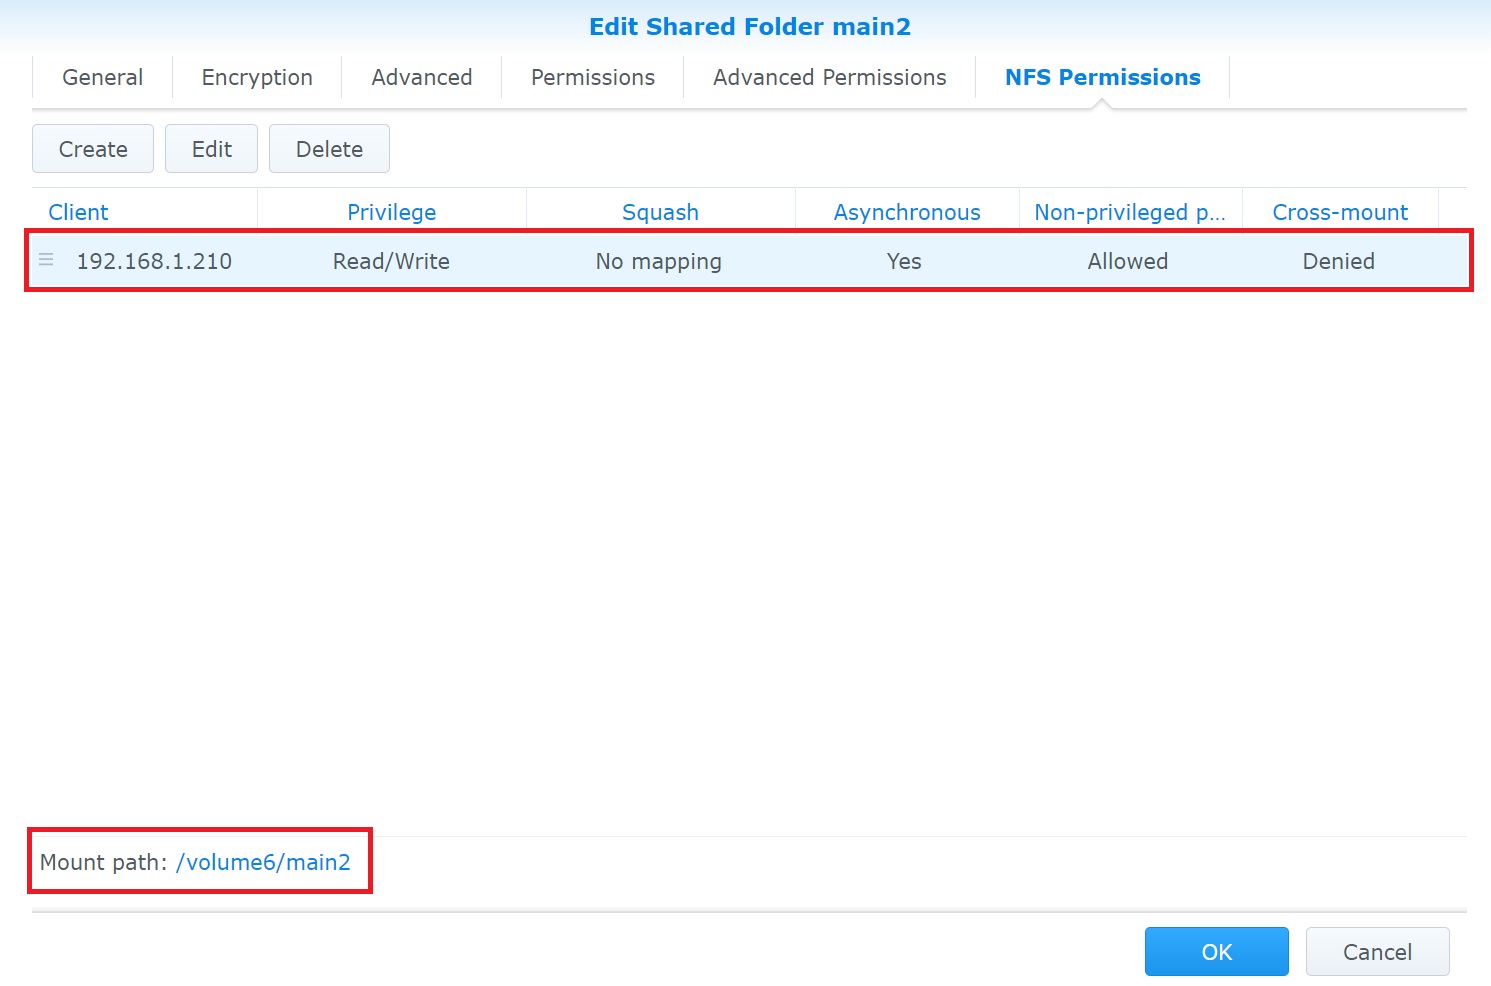Screen dimensions: 1491x986
Task: Confirm changes with the OK button
Action: [1216, 951]
